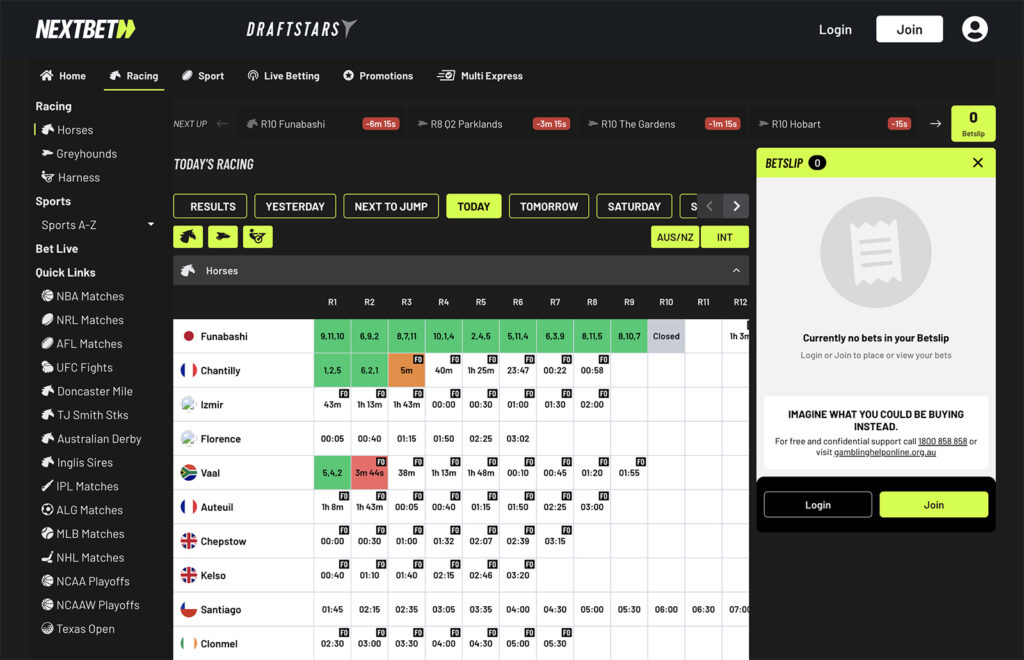The height and width of the screenshot is (660, 1024).
Task: Filter races by greyhounds icon
Action: tap(223, 237)
